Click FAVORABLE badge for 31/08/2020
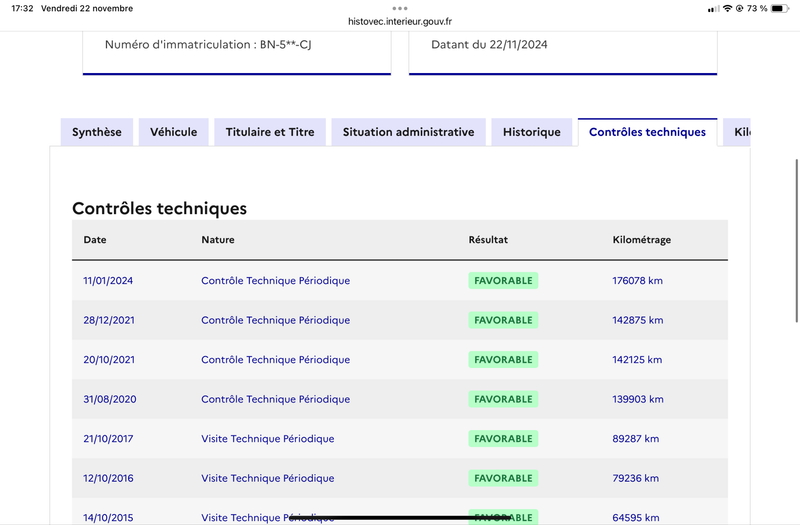This screenshot has width=800, height=525. 503,399
